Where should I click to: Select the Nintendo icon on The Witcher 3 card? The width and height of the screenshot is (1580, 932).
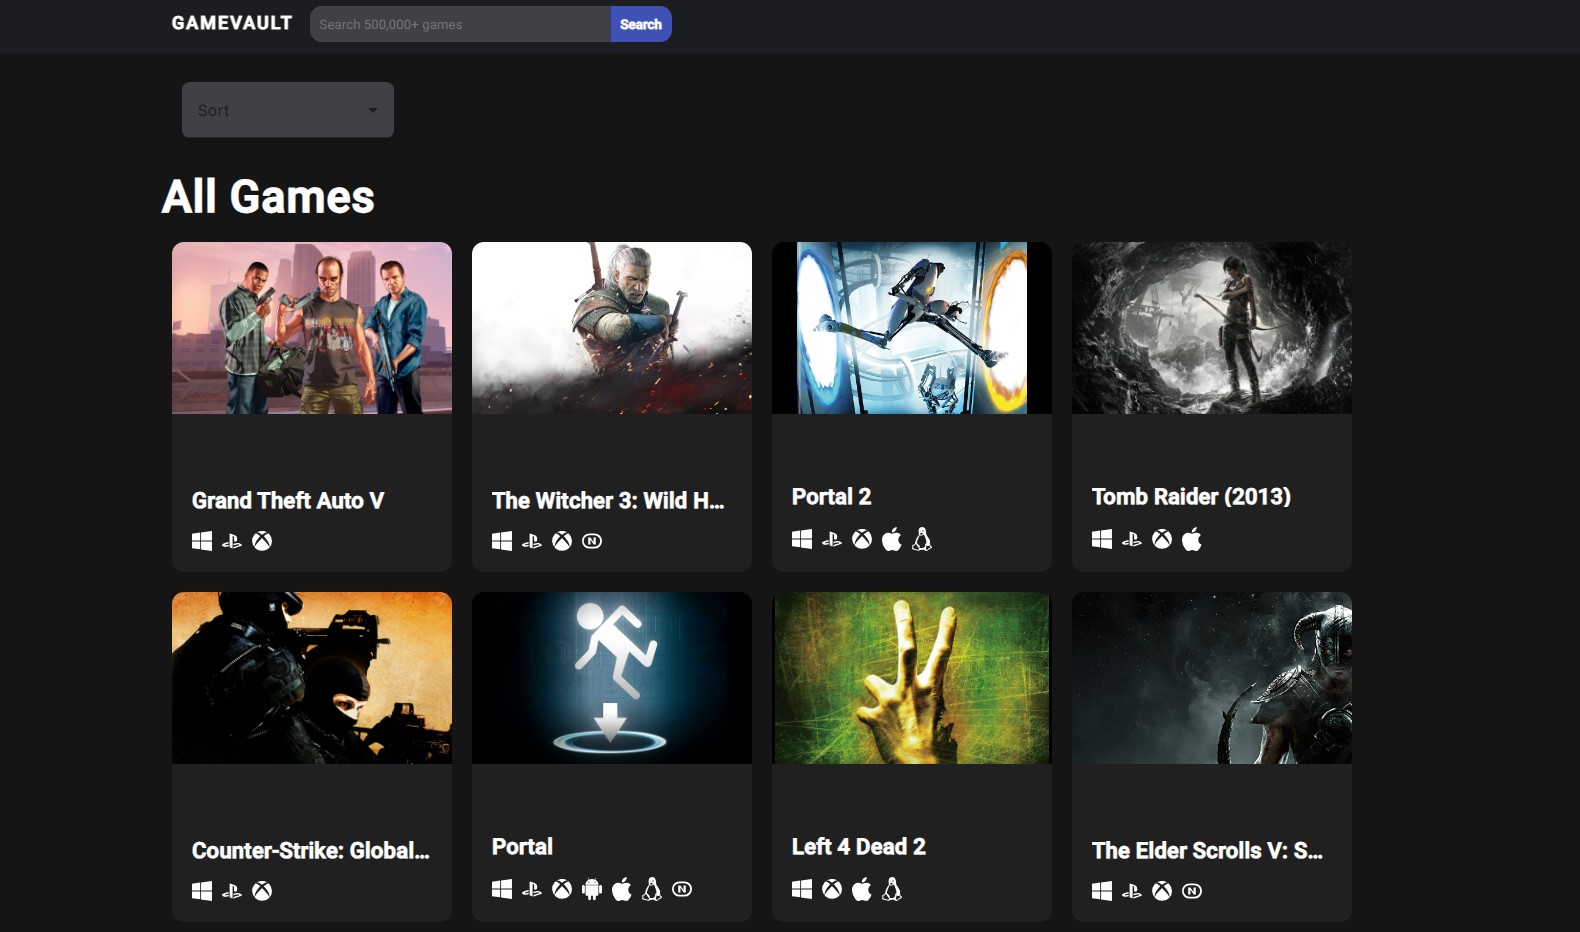click(592, 541)
